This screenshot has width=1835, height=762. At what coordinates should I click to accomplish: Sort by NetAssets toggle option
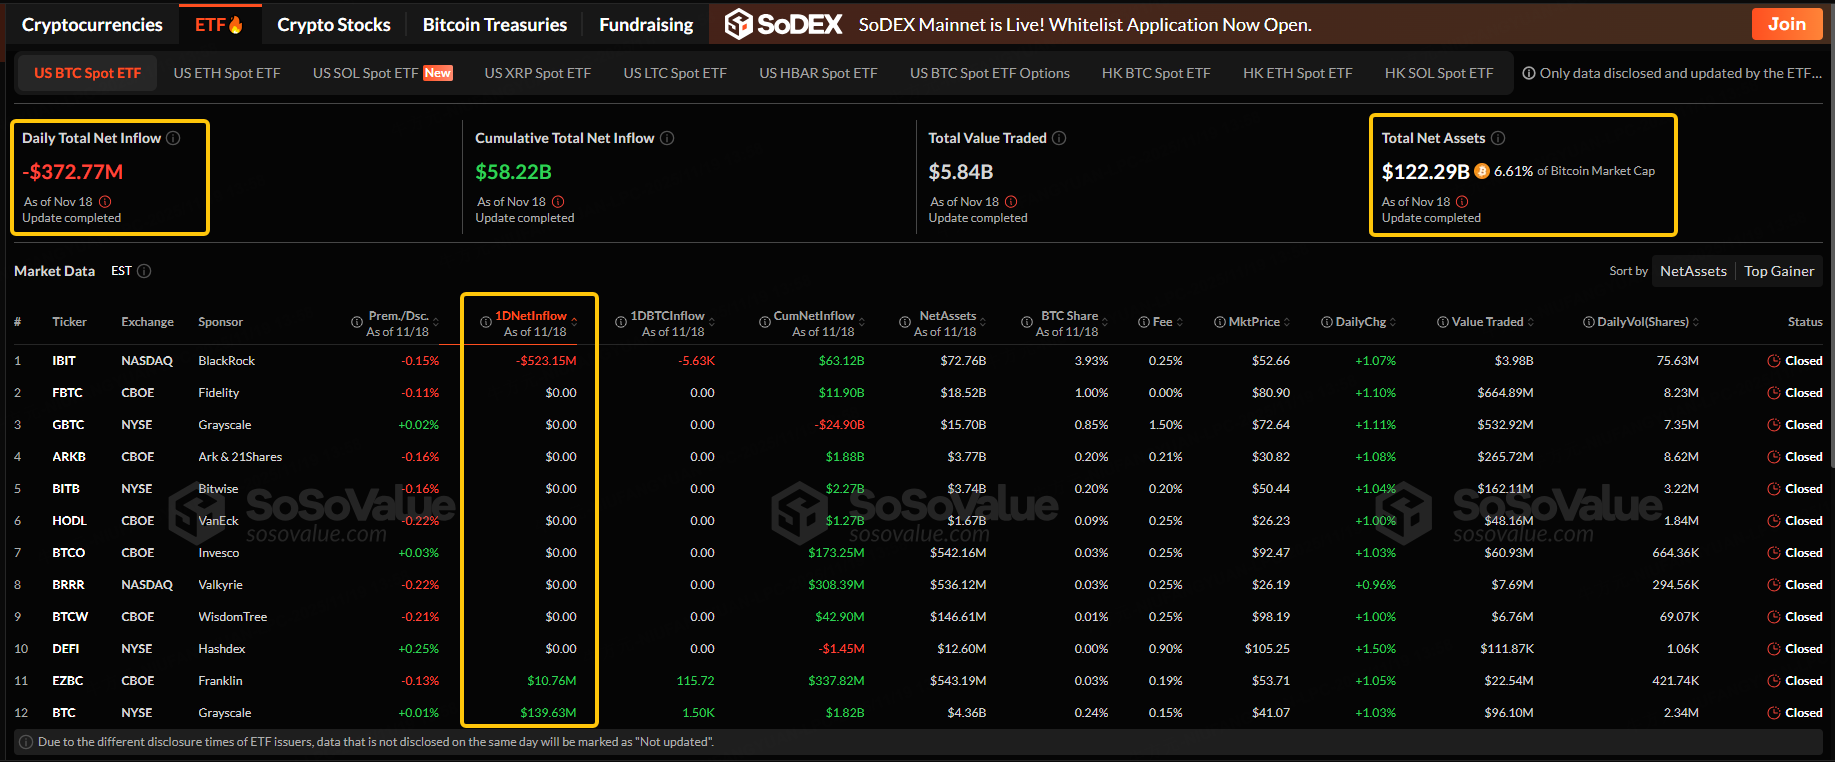coord(1693,271)
